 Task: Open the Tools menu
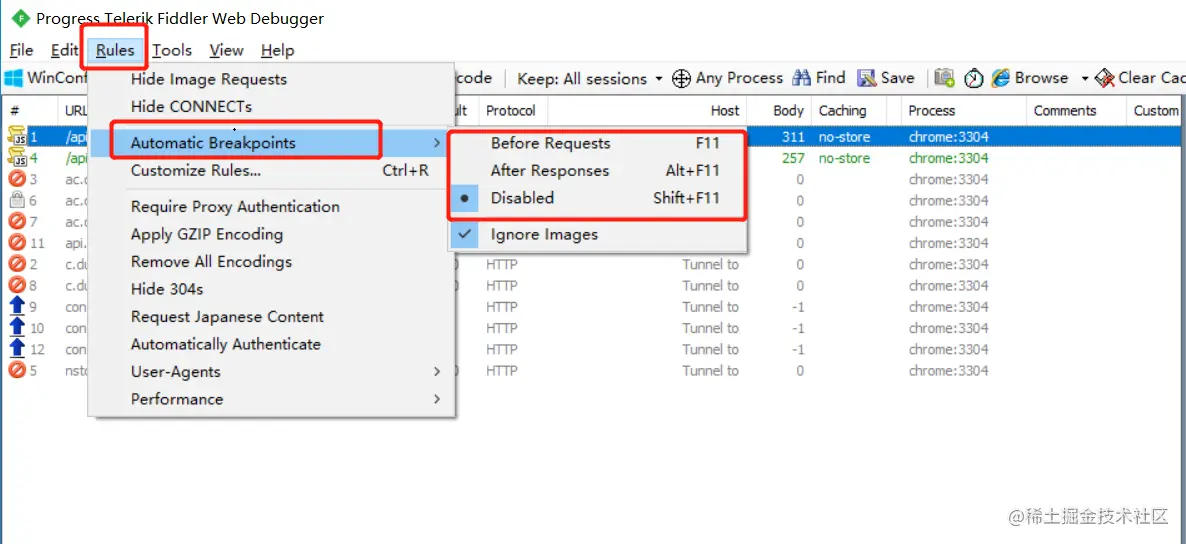[x=172, y=51]
